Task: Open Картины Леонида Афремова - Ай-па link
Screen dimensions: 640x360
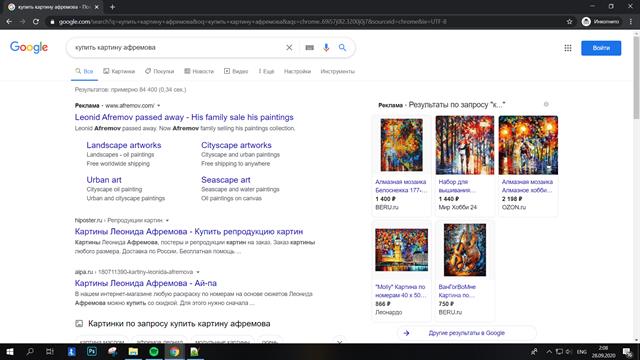Action: point(146,283)
